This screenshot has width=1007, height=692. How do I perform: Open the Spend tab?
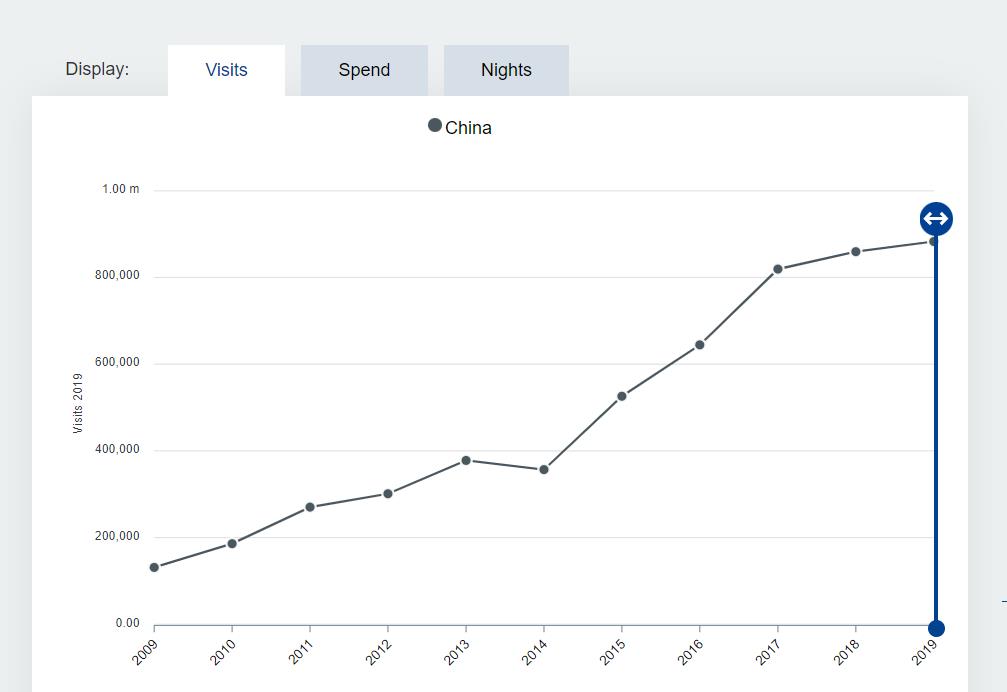(x=364, y=70)
